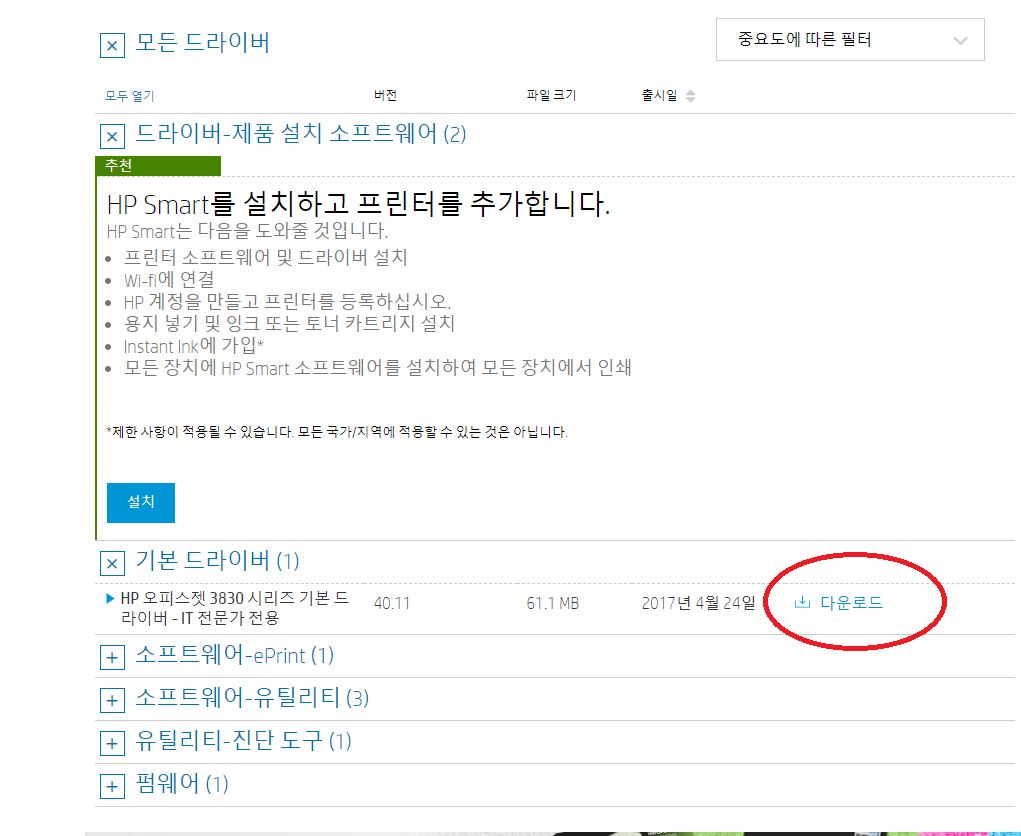
Task: Click the blue 설치 button
Action: (x=141, y=502)
